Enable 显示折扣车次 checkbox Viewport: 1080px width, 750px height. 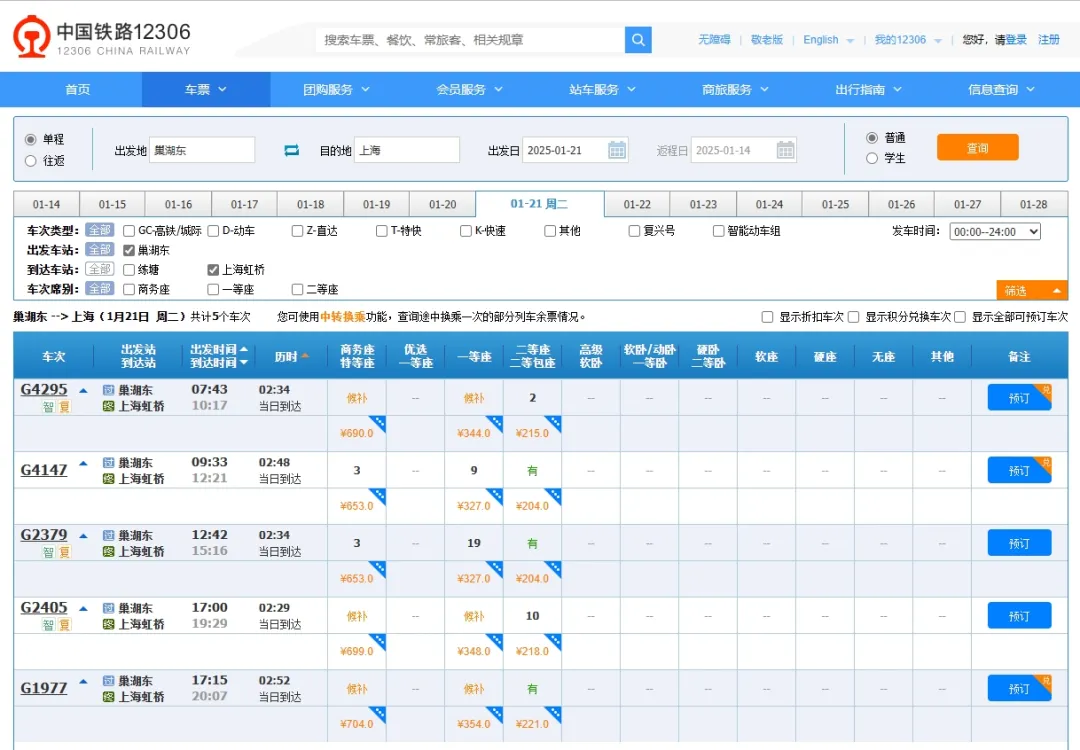[x=767, y=317]
